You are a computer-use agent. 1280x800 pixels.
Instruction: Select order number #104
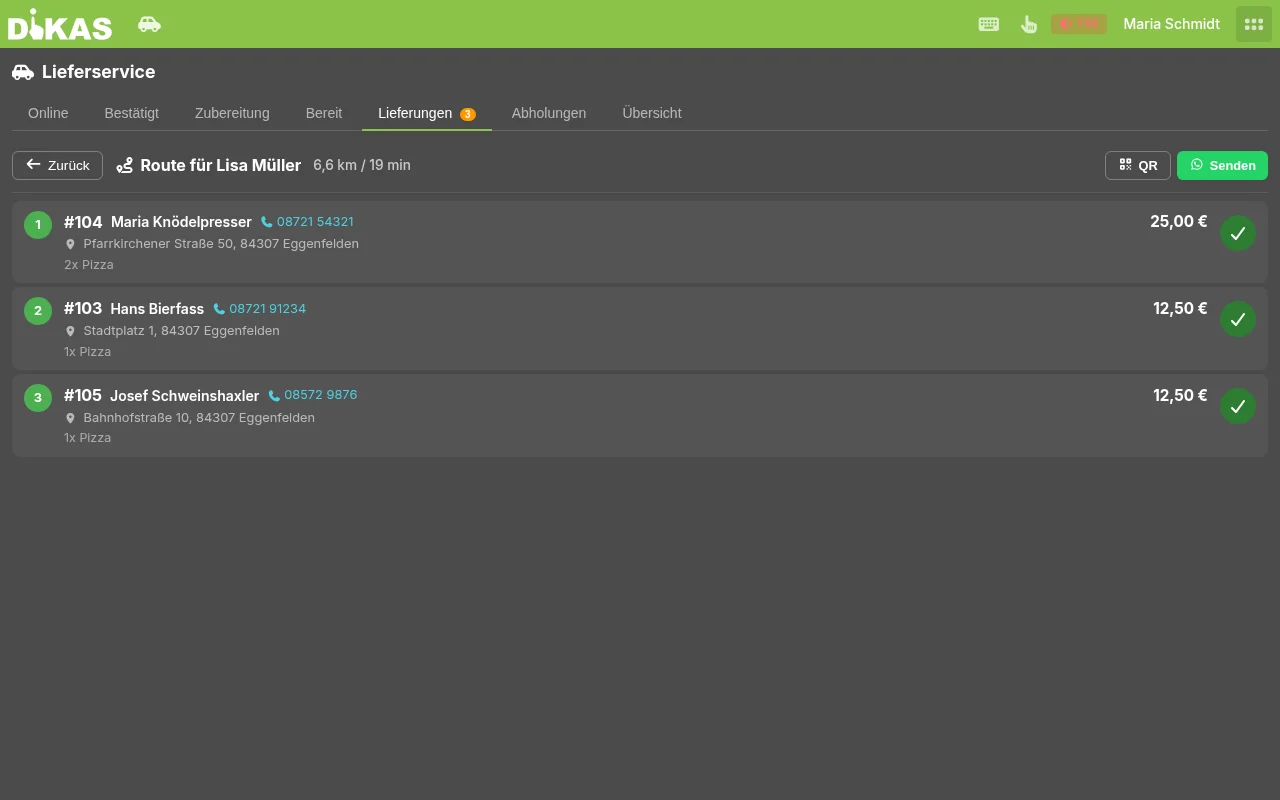click(83, 222)
